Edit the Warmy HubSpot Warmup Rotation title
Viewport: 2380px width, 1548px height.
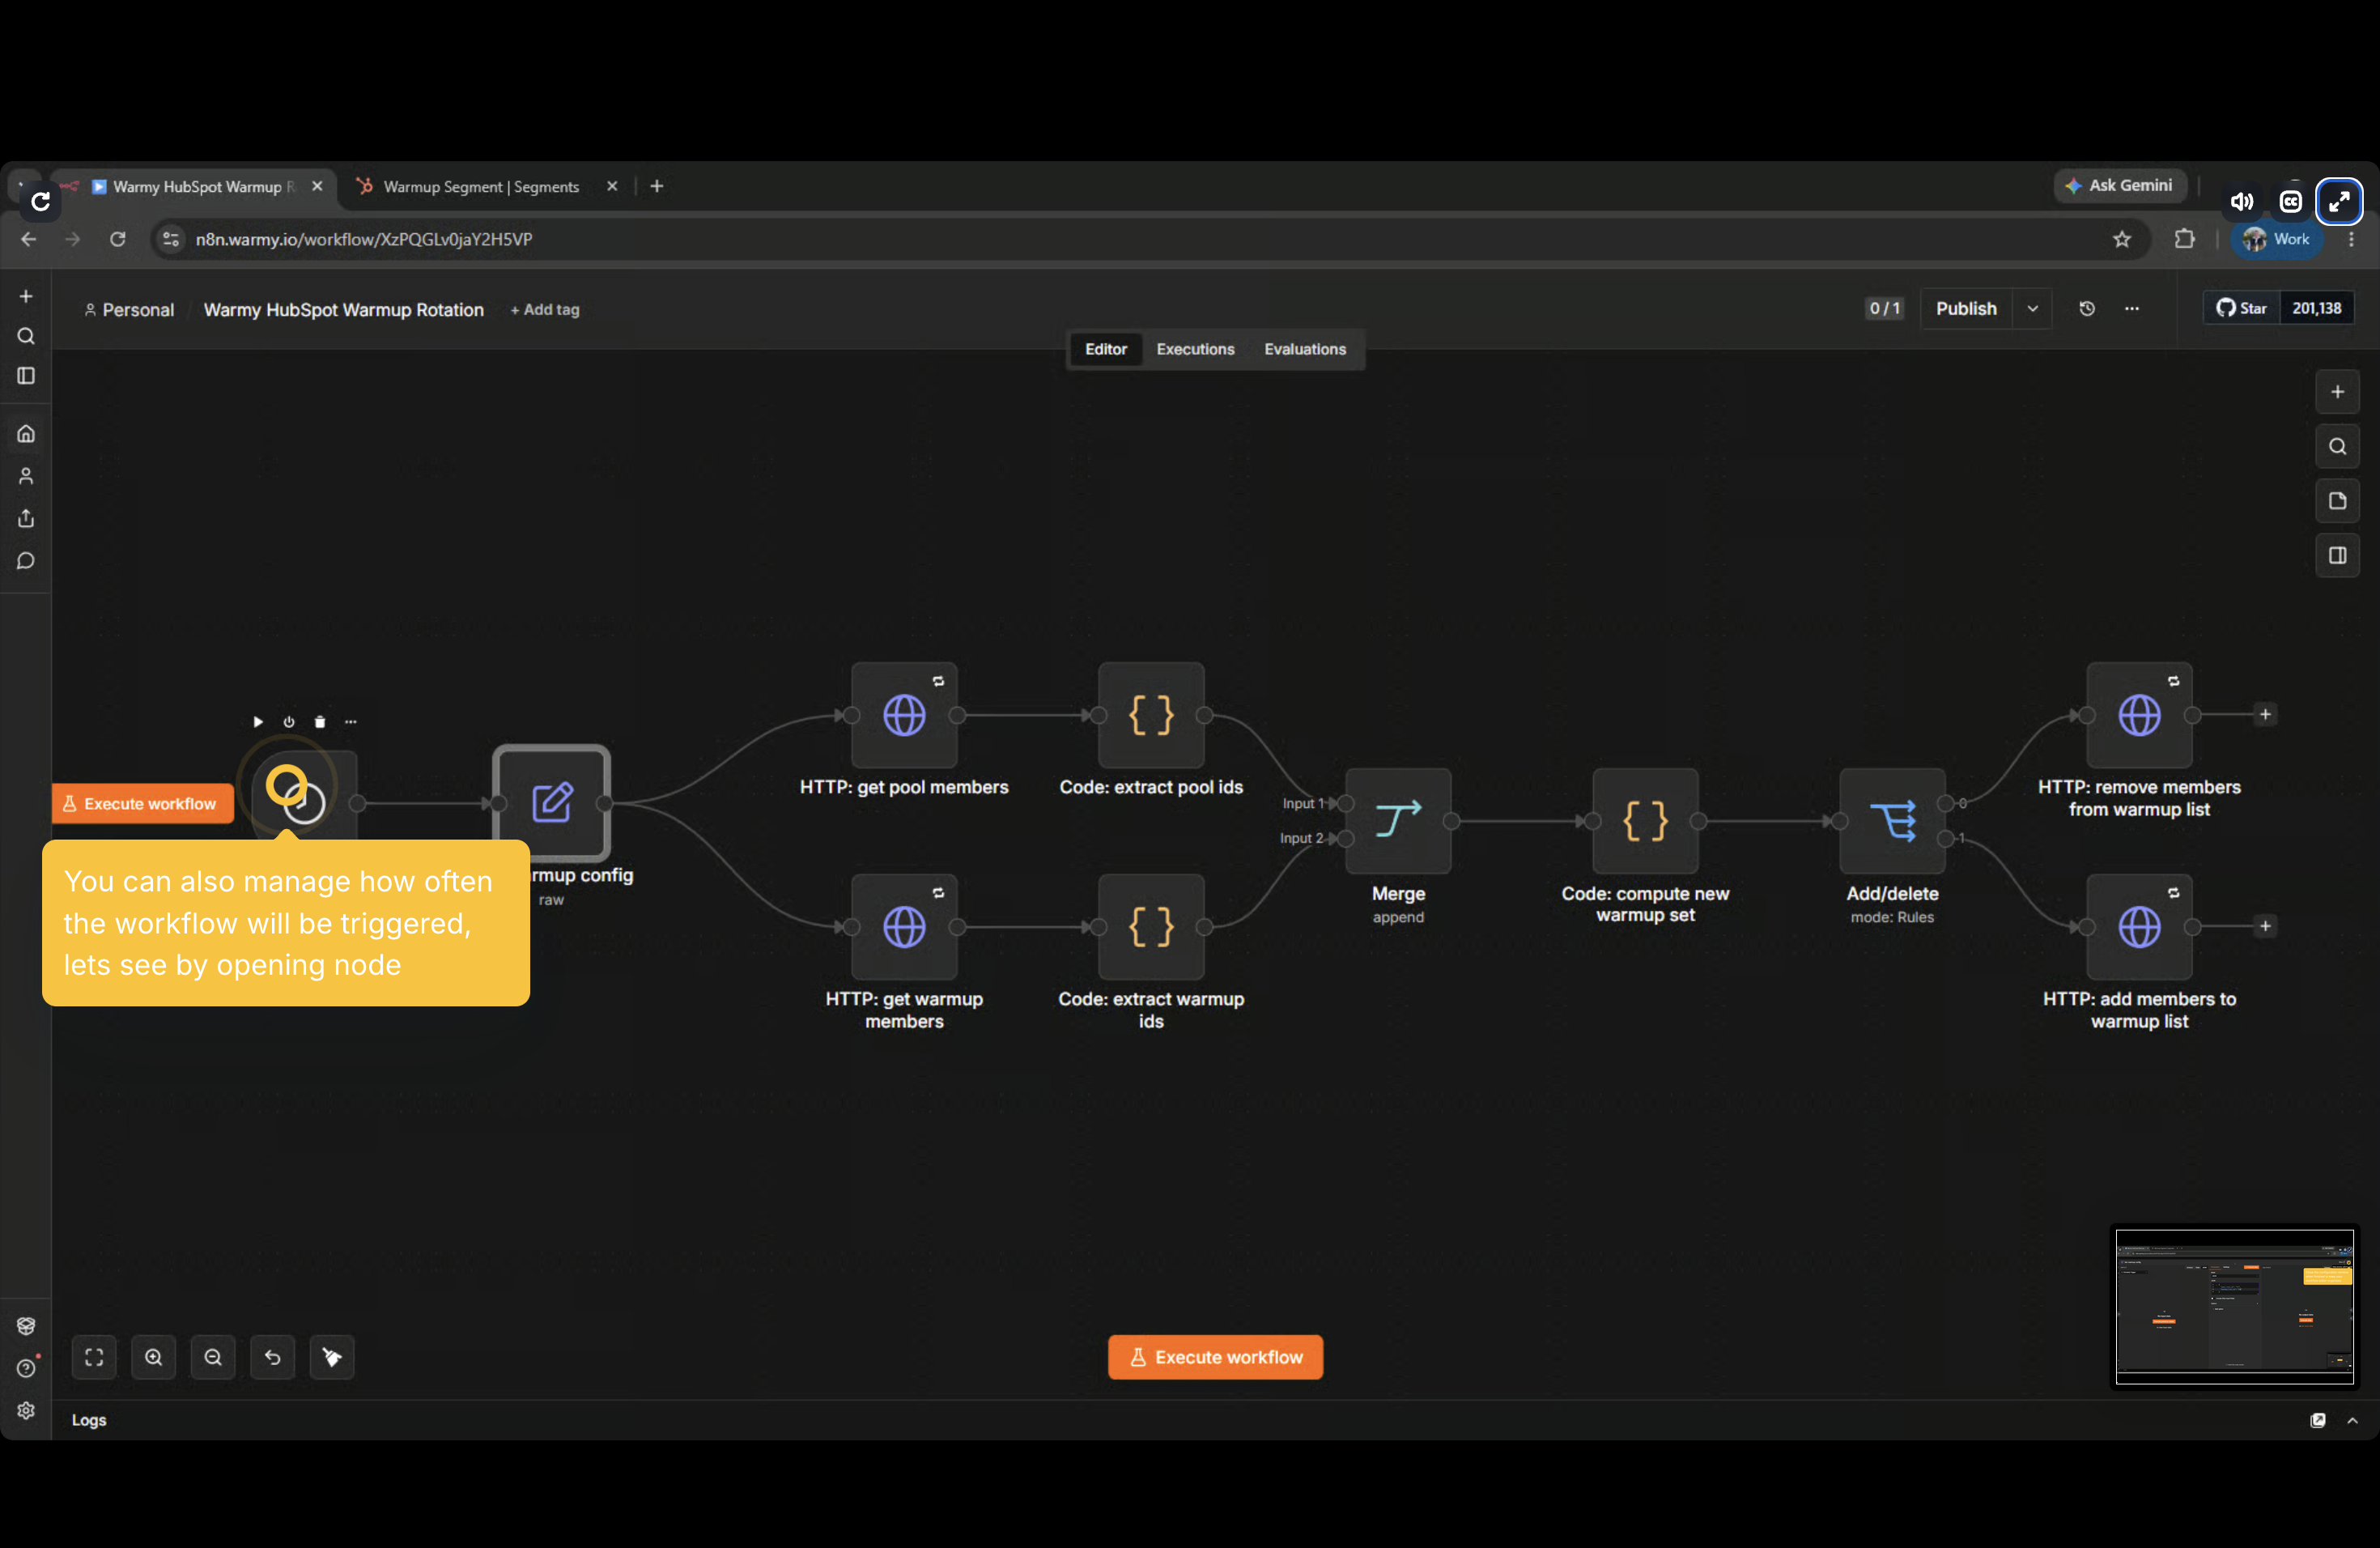point(344,310)
